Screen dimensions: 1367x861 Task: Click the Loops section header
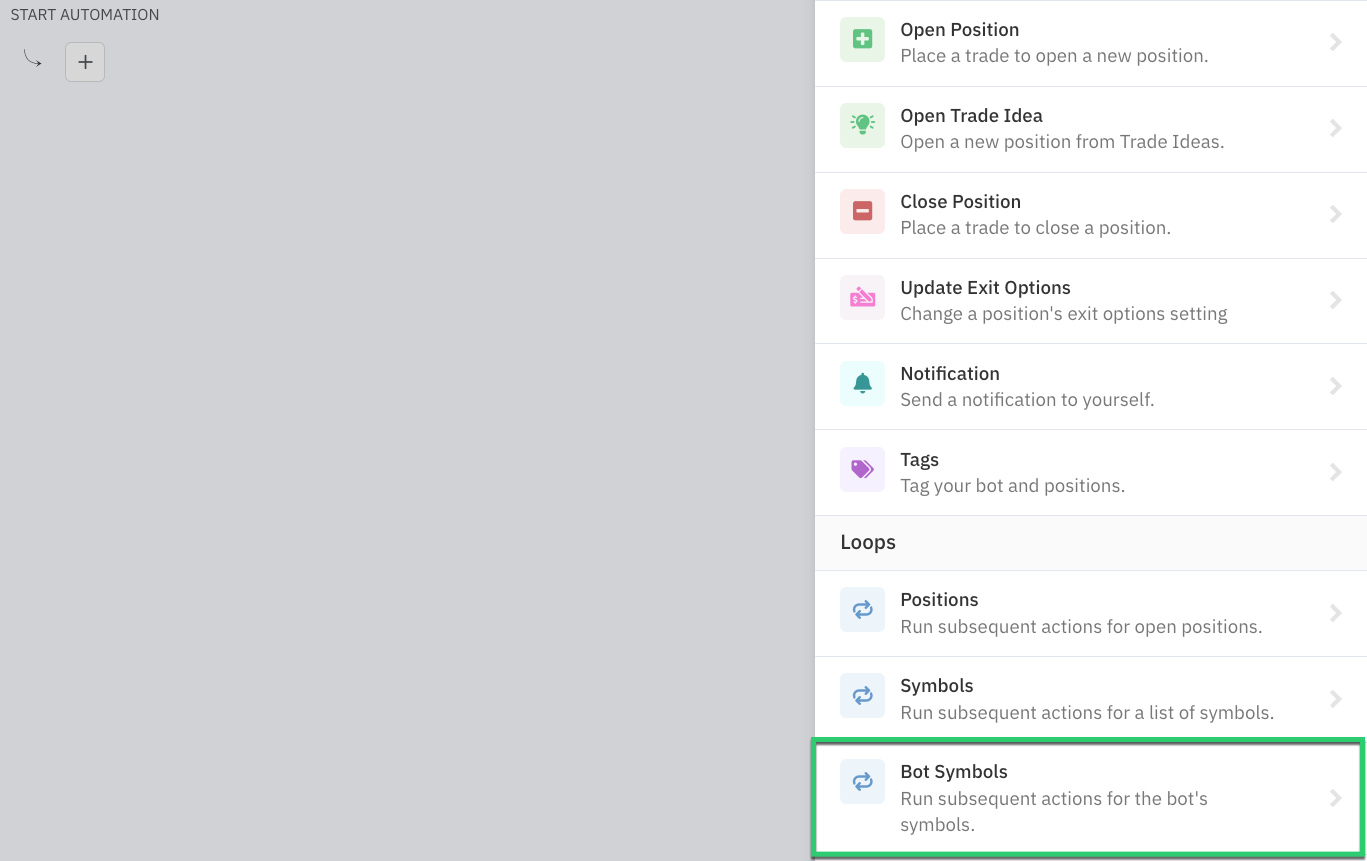point(867,542)
